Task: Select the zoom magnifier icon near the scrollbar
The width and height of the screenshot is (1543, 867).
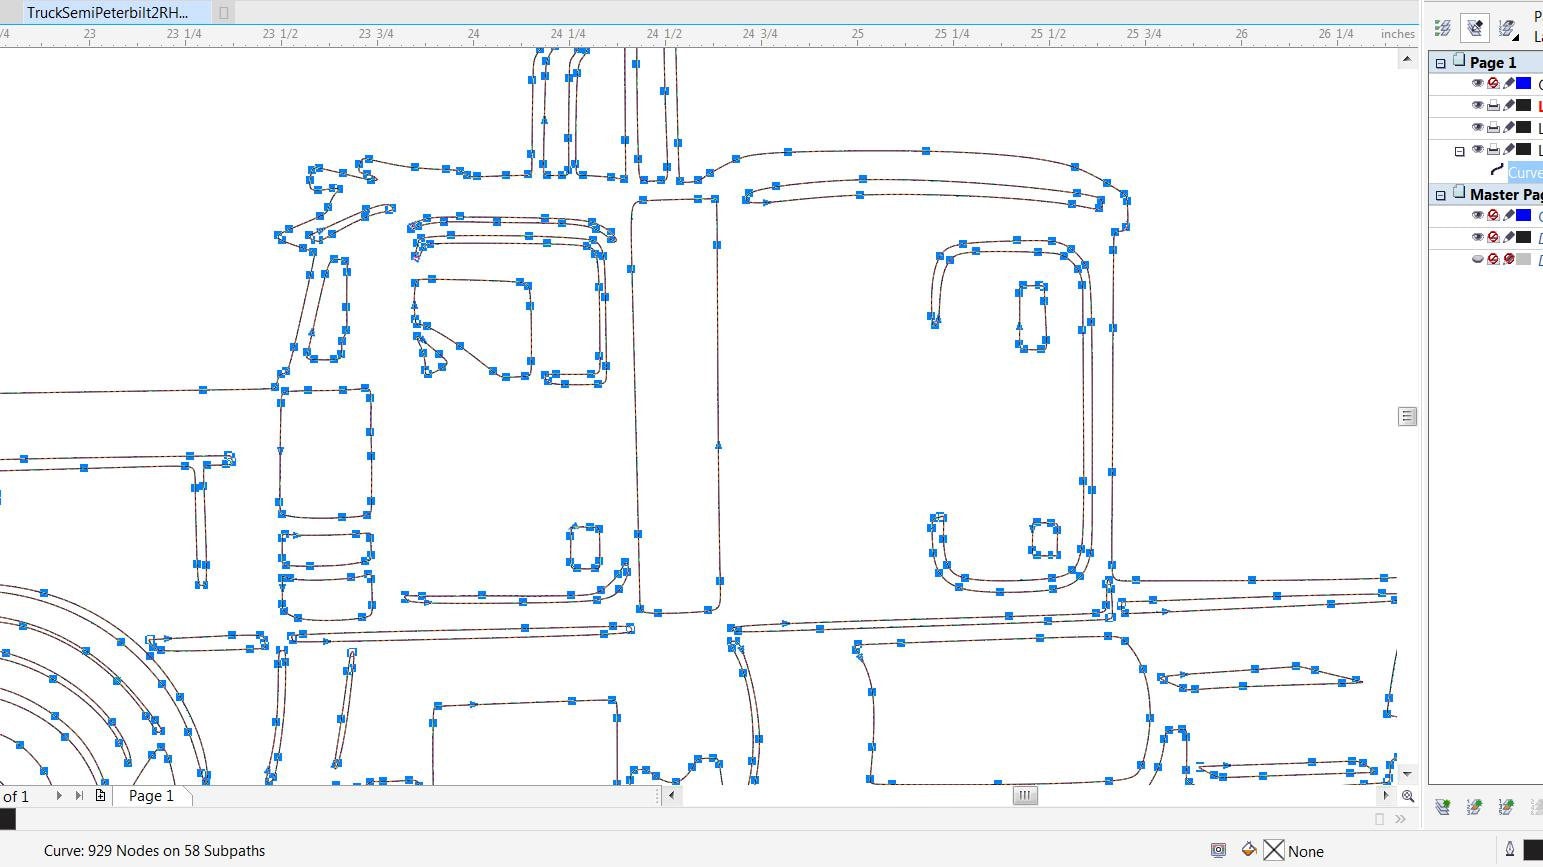Action: tap(1409, 796)
